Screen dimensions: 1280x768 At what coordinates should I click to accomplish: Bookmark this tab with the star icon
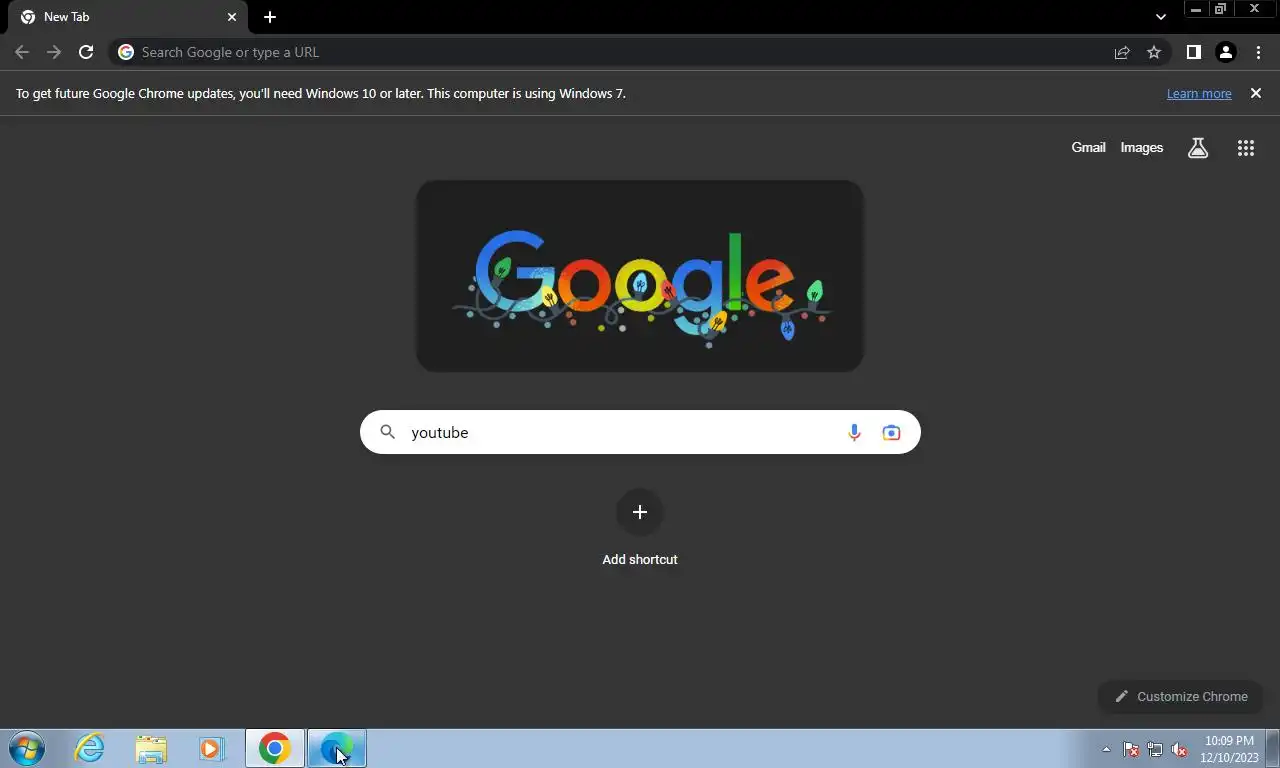tap(1154, 52)
